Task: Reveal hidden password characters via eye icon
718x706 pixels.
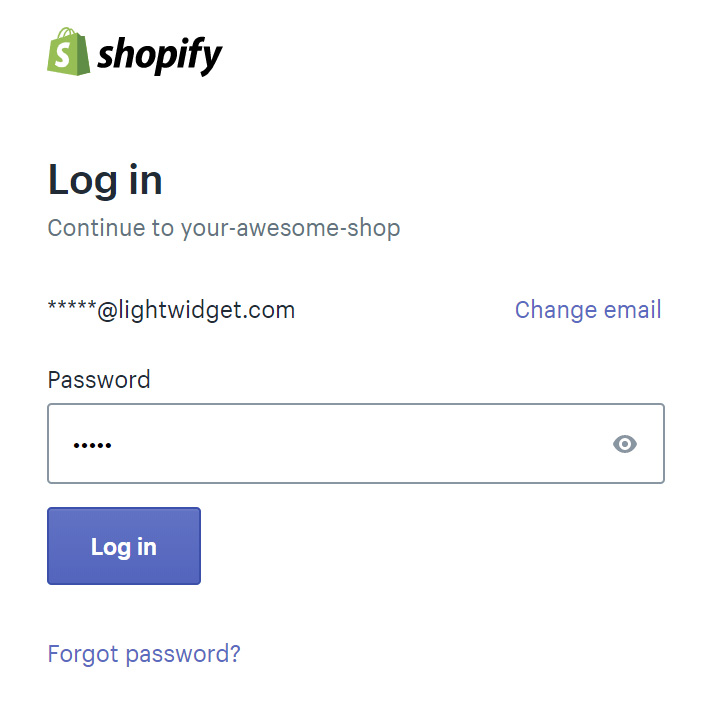Action: [625, 444]
